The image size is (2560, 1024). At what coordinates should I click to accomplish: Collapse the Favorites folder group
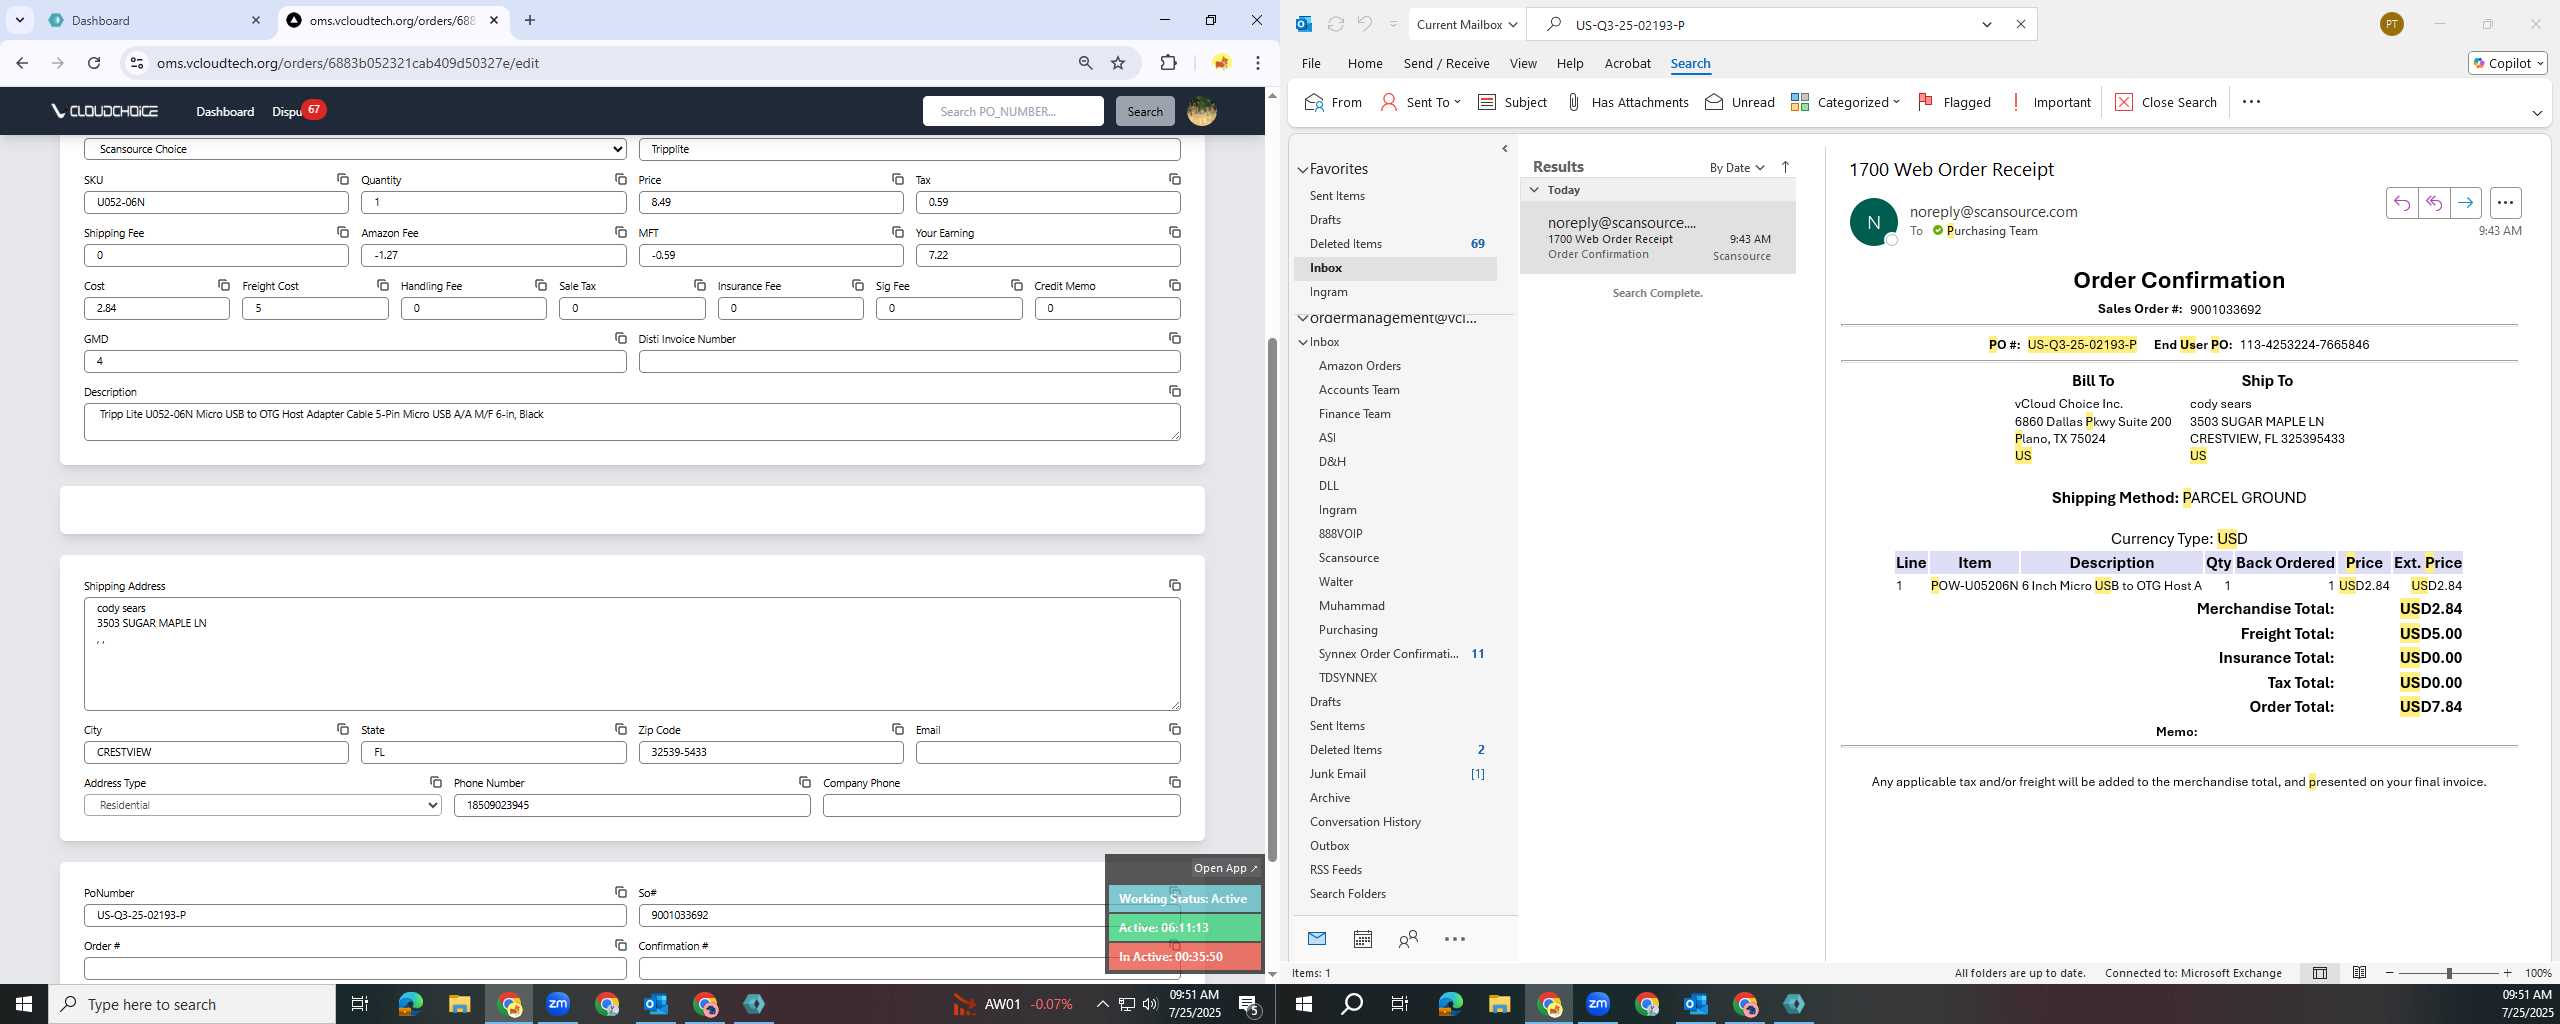click(1303, 170)
